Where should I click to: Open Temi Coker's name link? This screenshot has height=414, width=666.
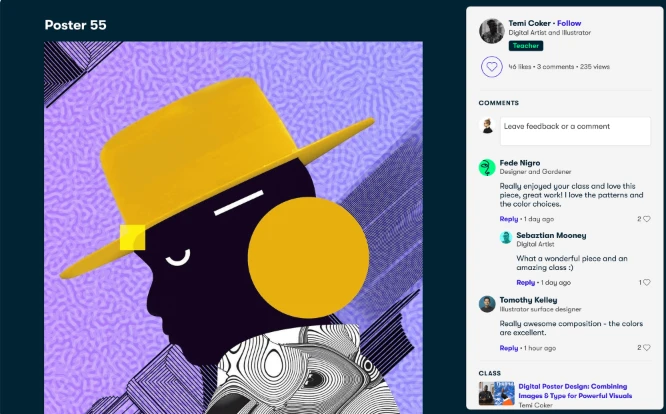pyautogui.click(x=530, y=23)
